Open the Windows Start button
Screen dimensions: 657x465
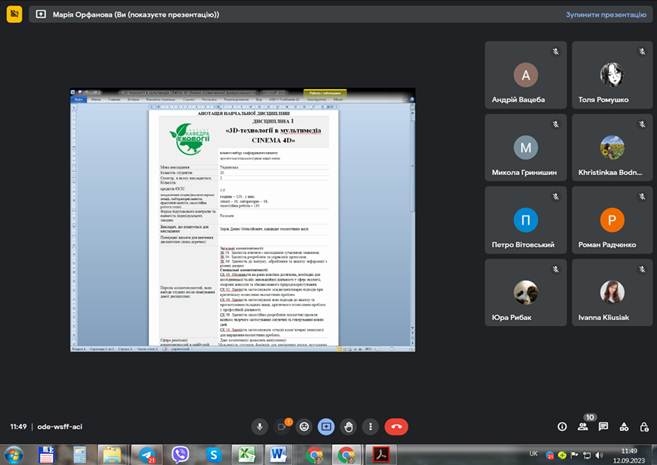12,455
